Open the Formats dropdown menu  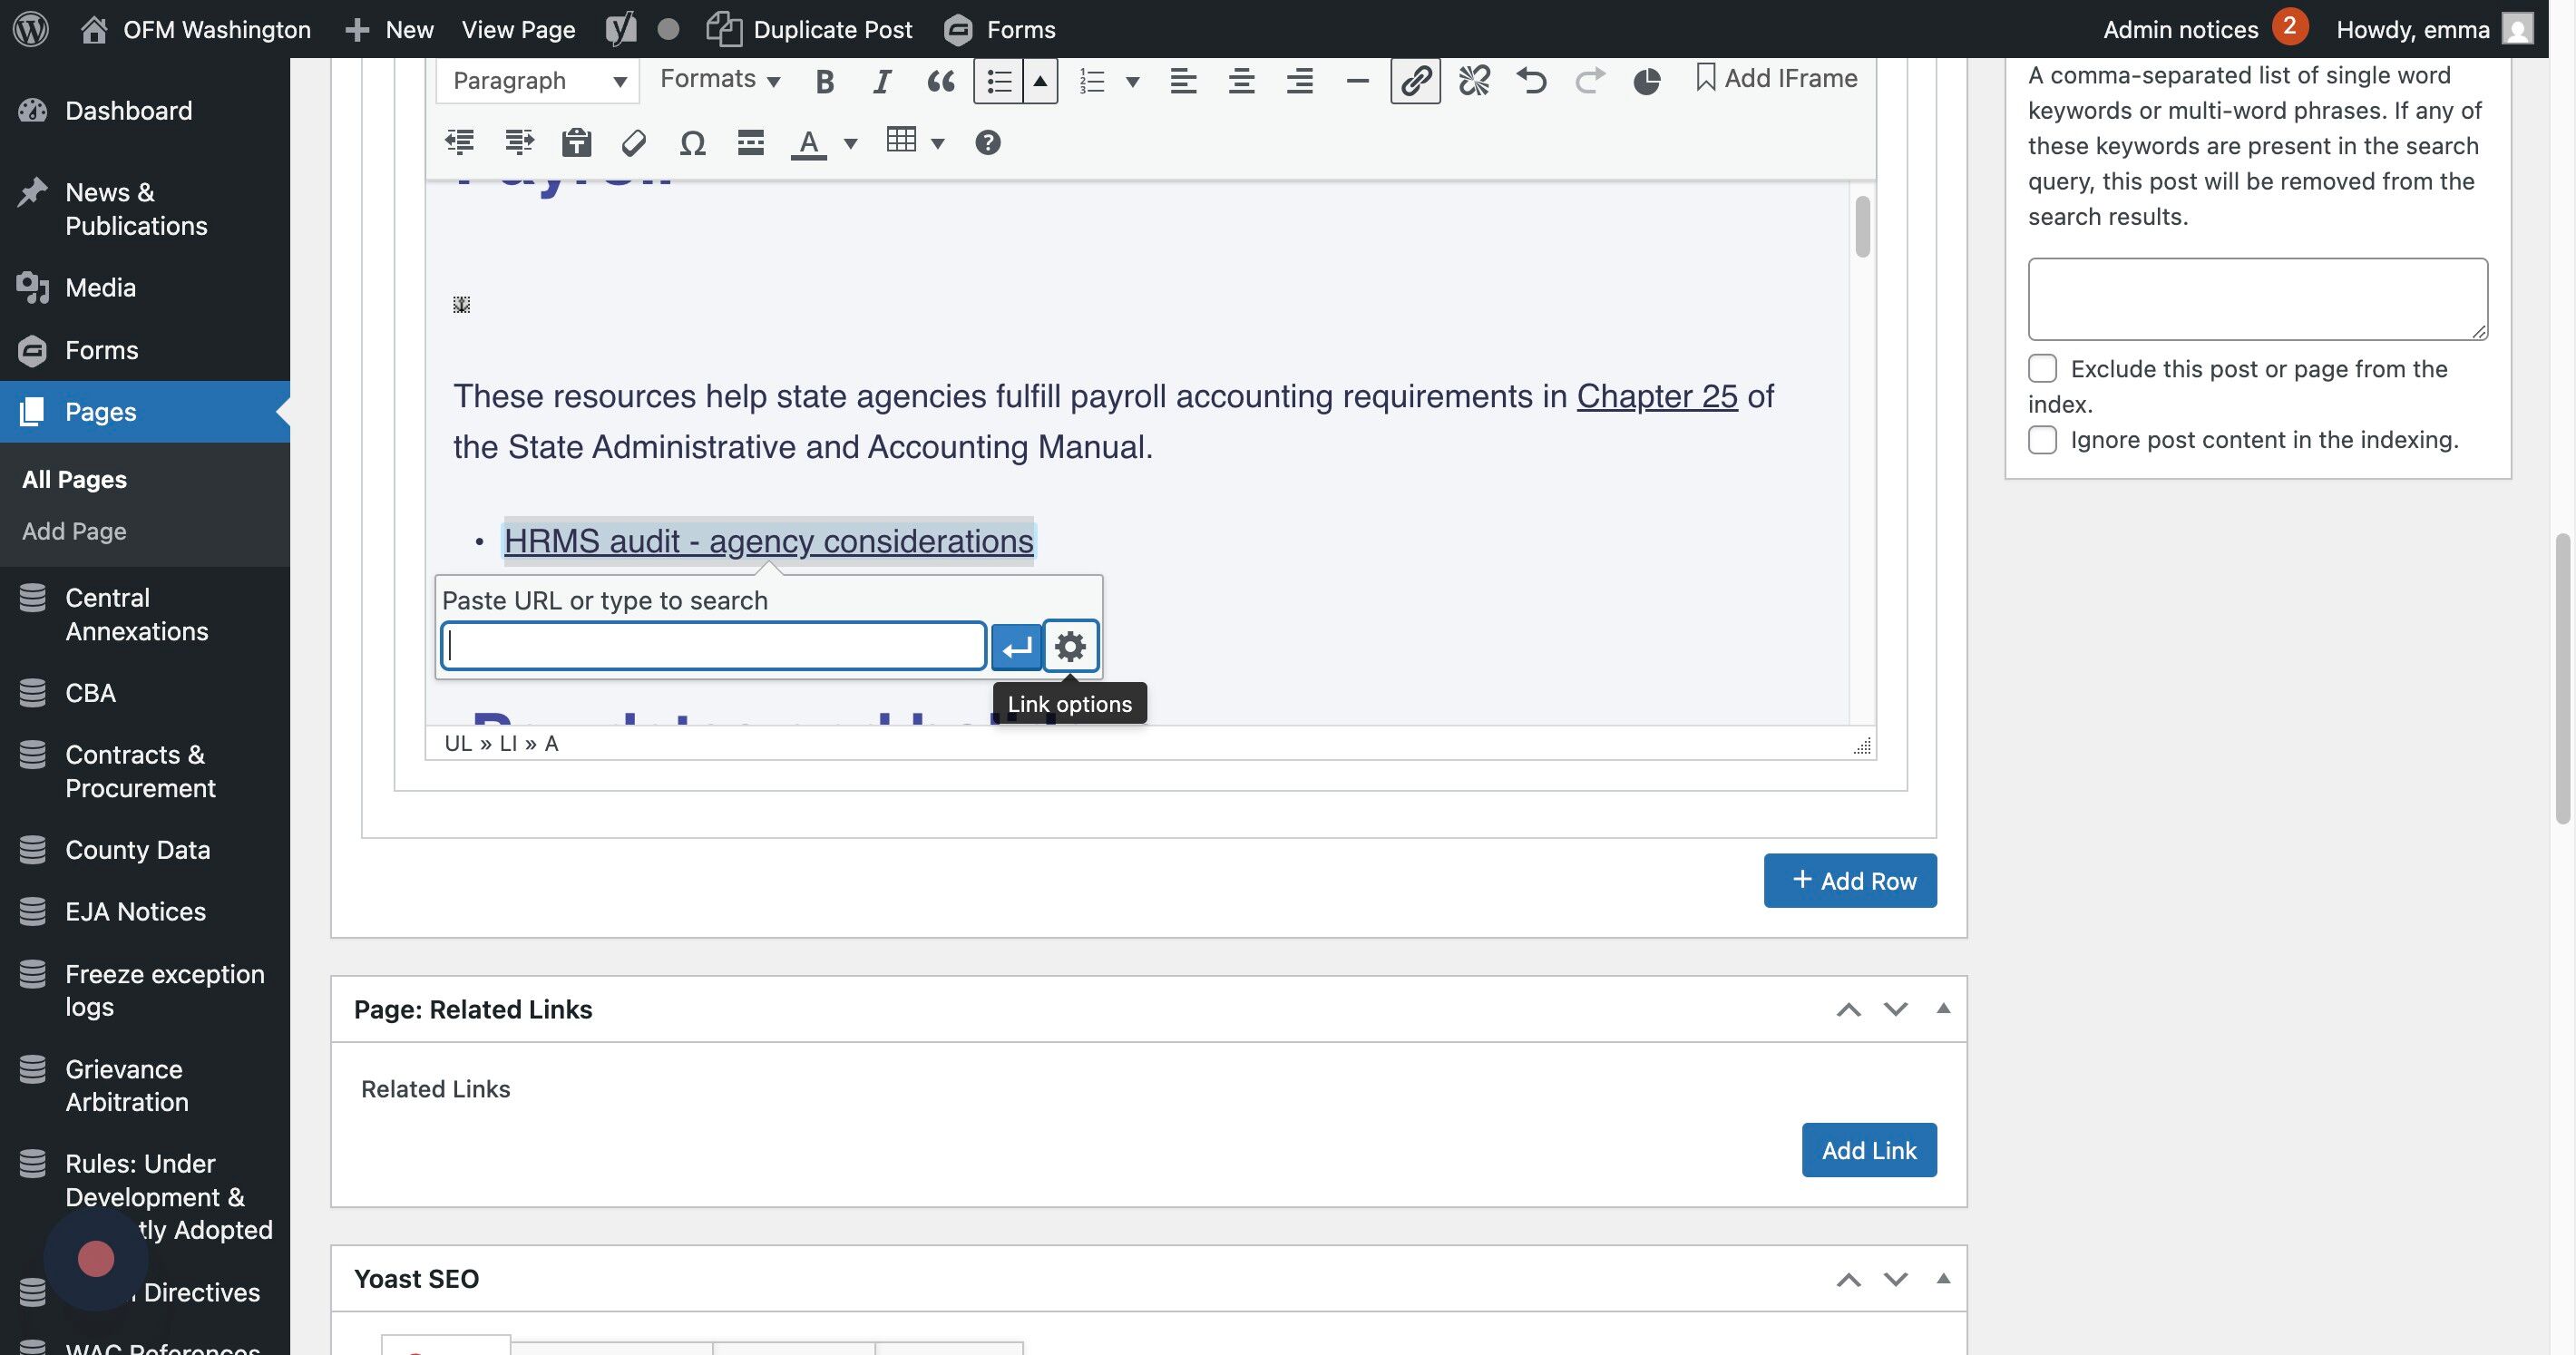point(719,79)
